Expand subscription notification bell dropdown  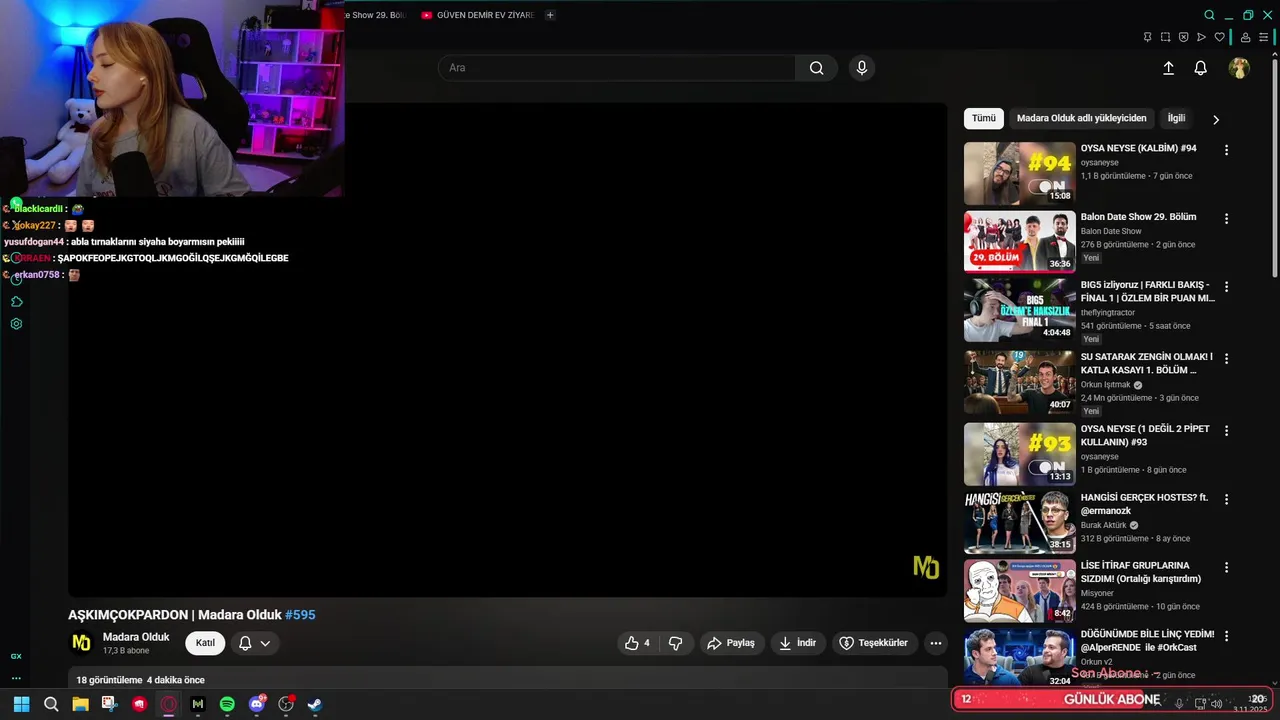point(254,643)
